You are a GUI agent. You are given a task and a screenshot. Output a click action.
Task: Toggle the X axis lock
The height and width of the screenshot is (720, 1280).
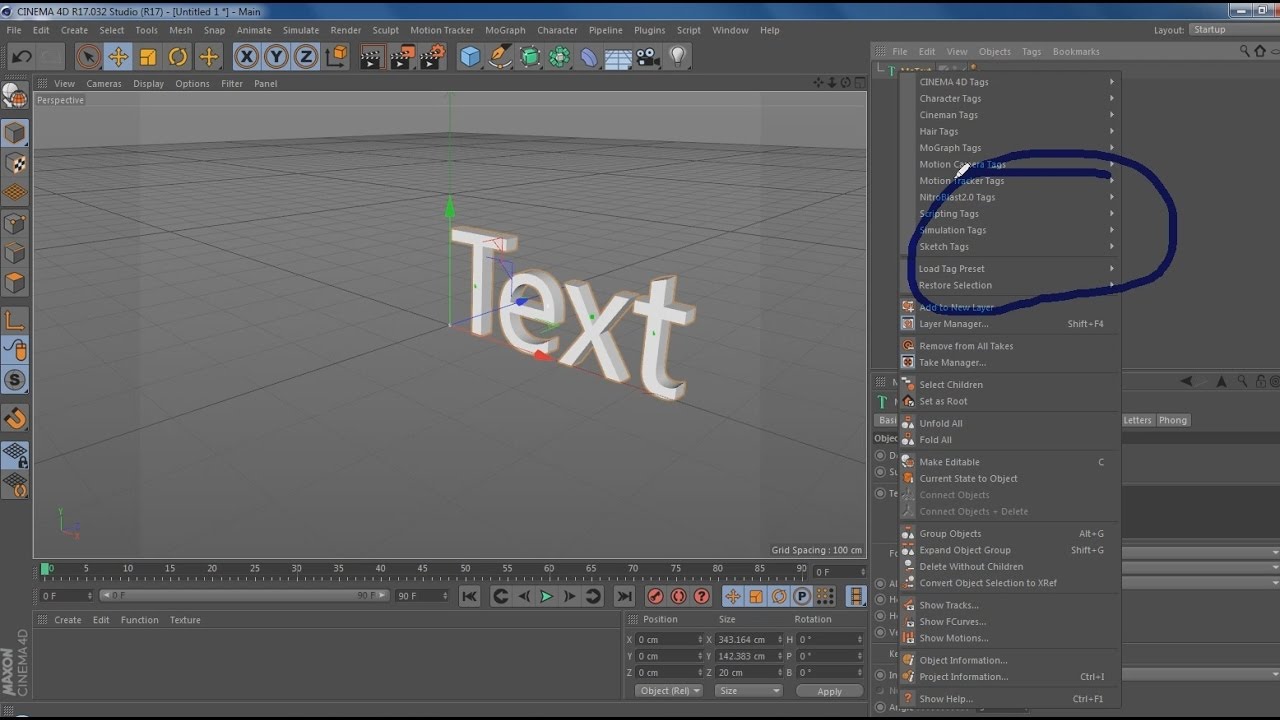[246, 57]
